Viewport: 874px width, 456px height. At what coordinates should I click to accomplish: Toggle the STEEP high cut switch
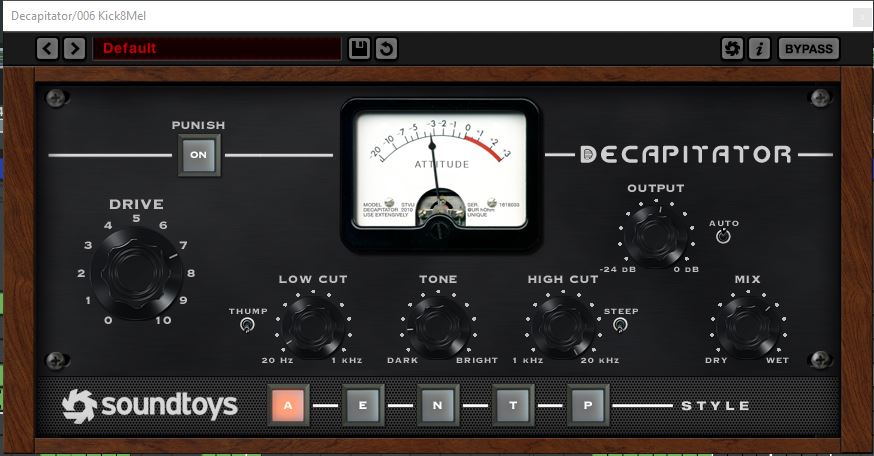620,325
